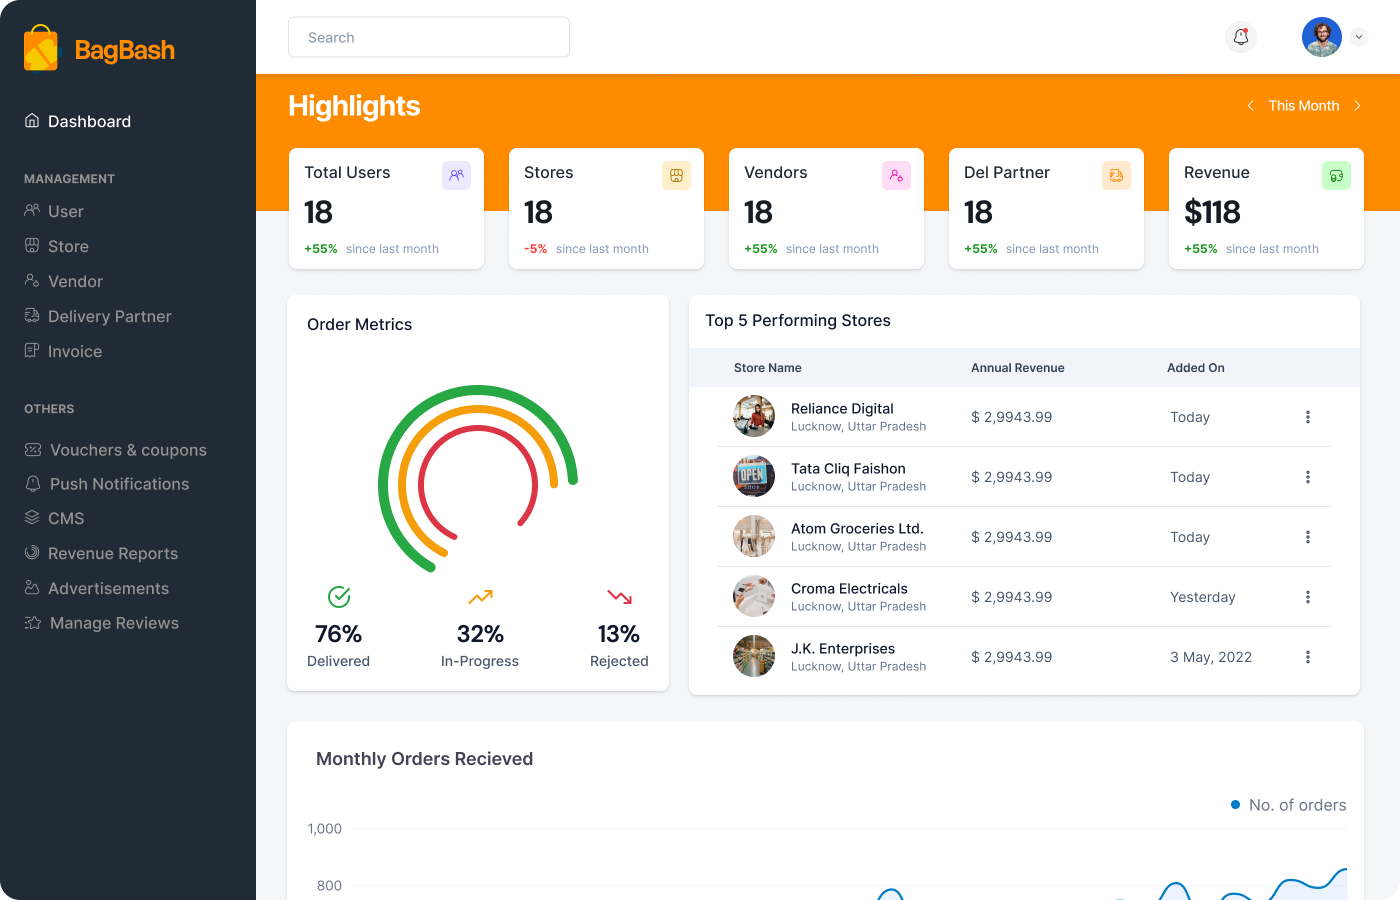This screenshot has height=900, width=1400.
Task: Click the Vendors card icon
Action: 896,175
